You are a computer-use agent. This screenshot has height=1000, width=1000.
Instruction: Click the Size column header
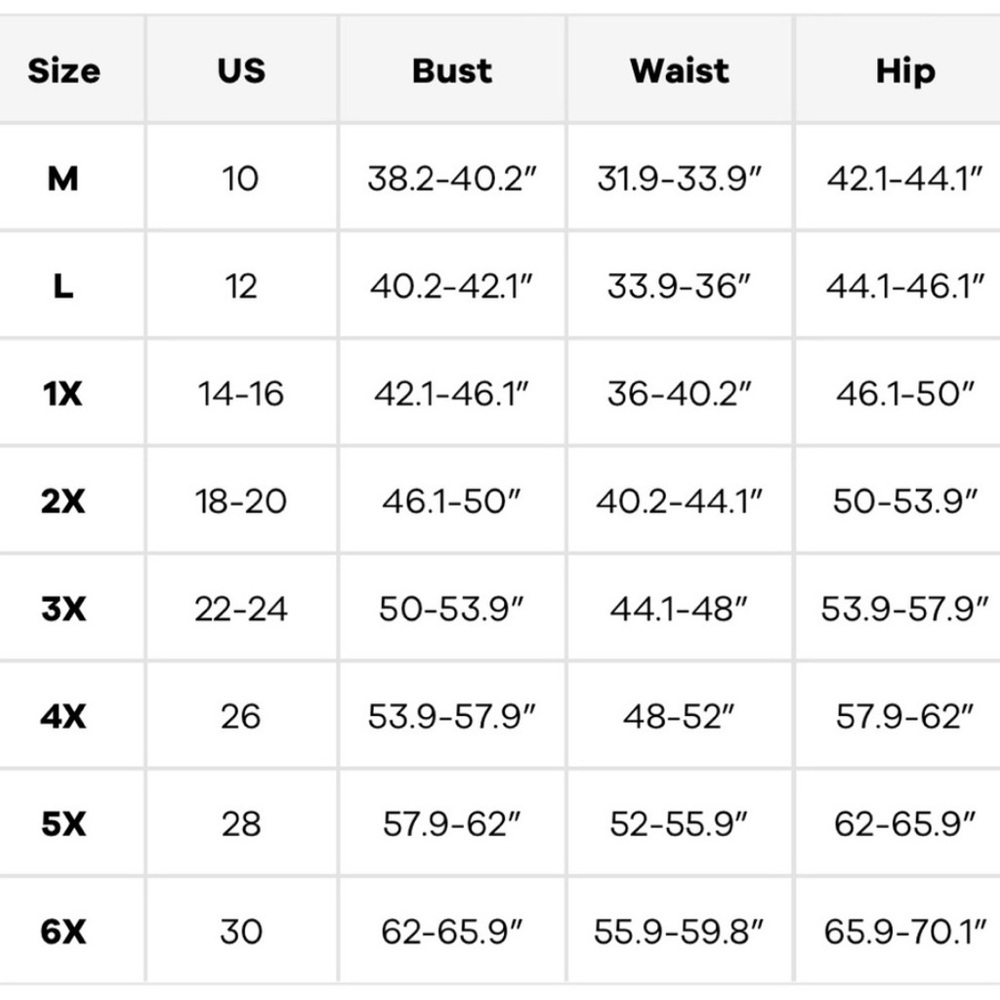pos(64,71)
